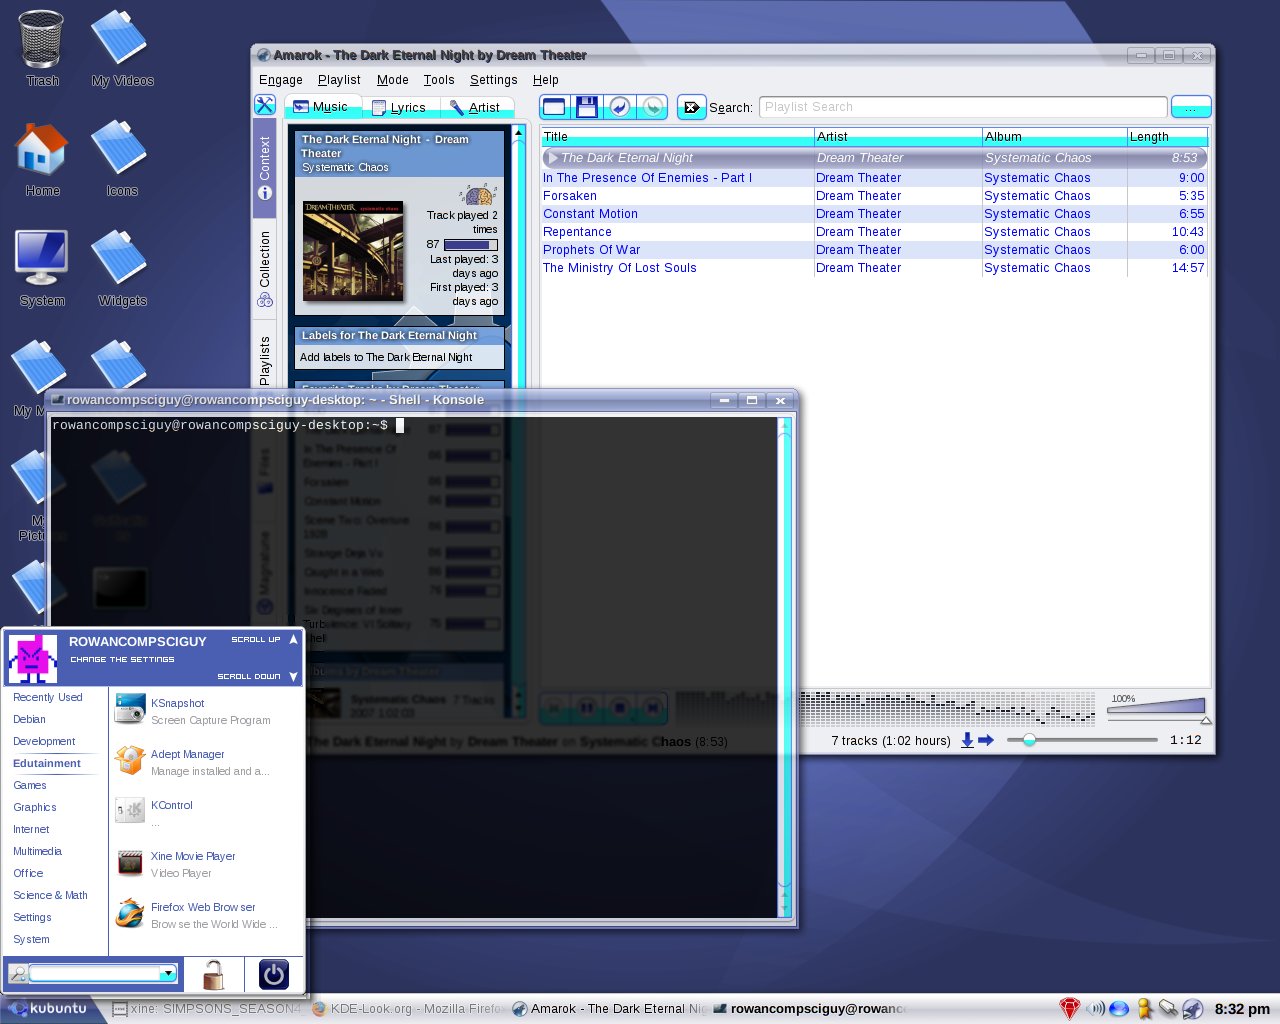Click SCROLL UP in menu header
Image resolution: width=1280 pixels, height=1024 pixels.
tap(265, 639)
